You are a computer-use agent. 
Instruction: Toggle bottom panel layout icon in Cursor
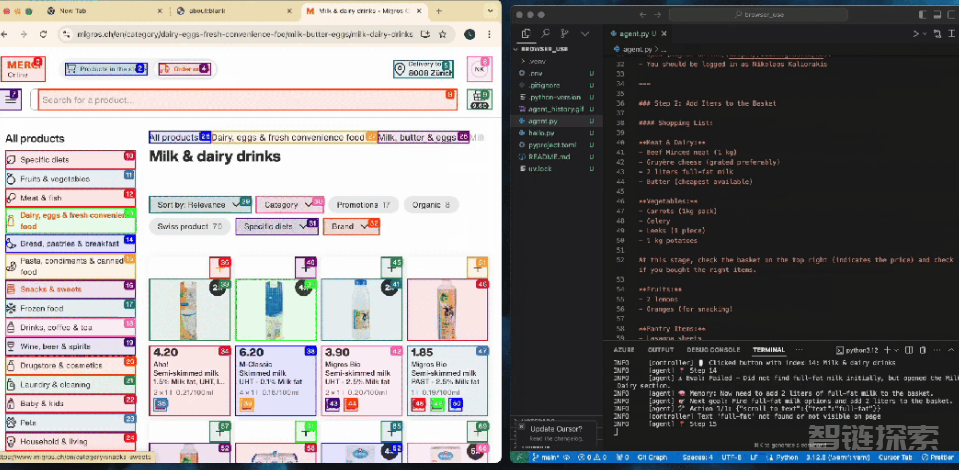pyautogui.click(x=936, y=14)
